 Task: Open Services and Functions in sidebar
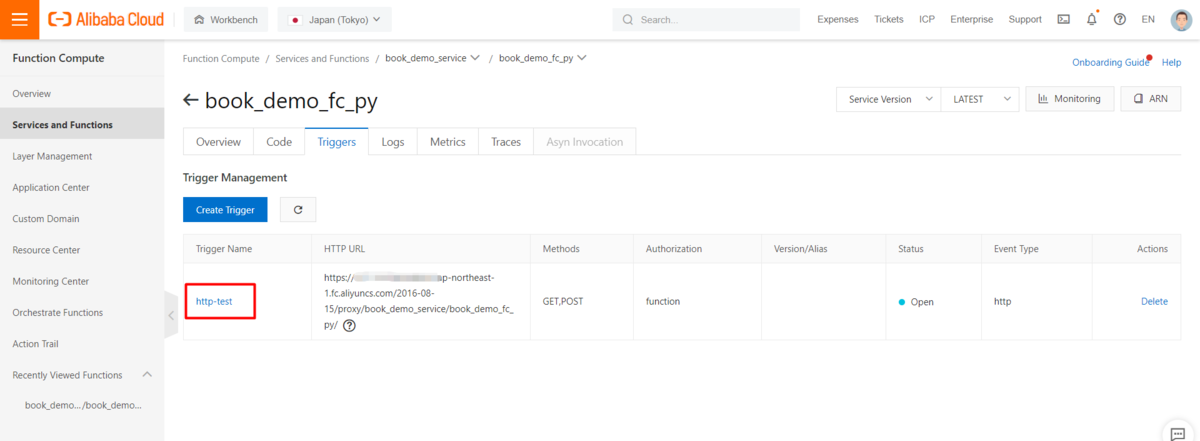pos(82,125)
